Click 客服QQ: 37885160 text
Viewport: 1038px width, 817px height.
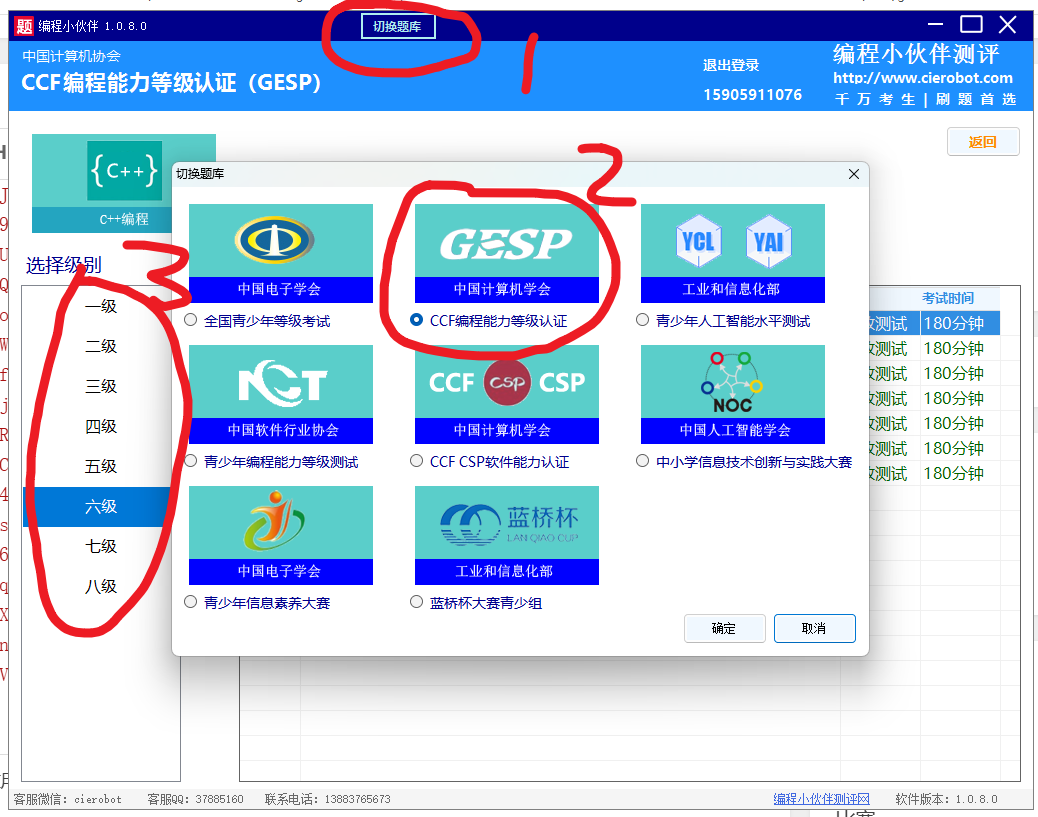[195, 799]
